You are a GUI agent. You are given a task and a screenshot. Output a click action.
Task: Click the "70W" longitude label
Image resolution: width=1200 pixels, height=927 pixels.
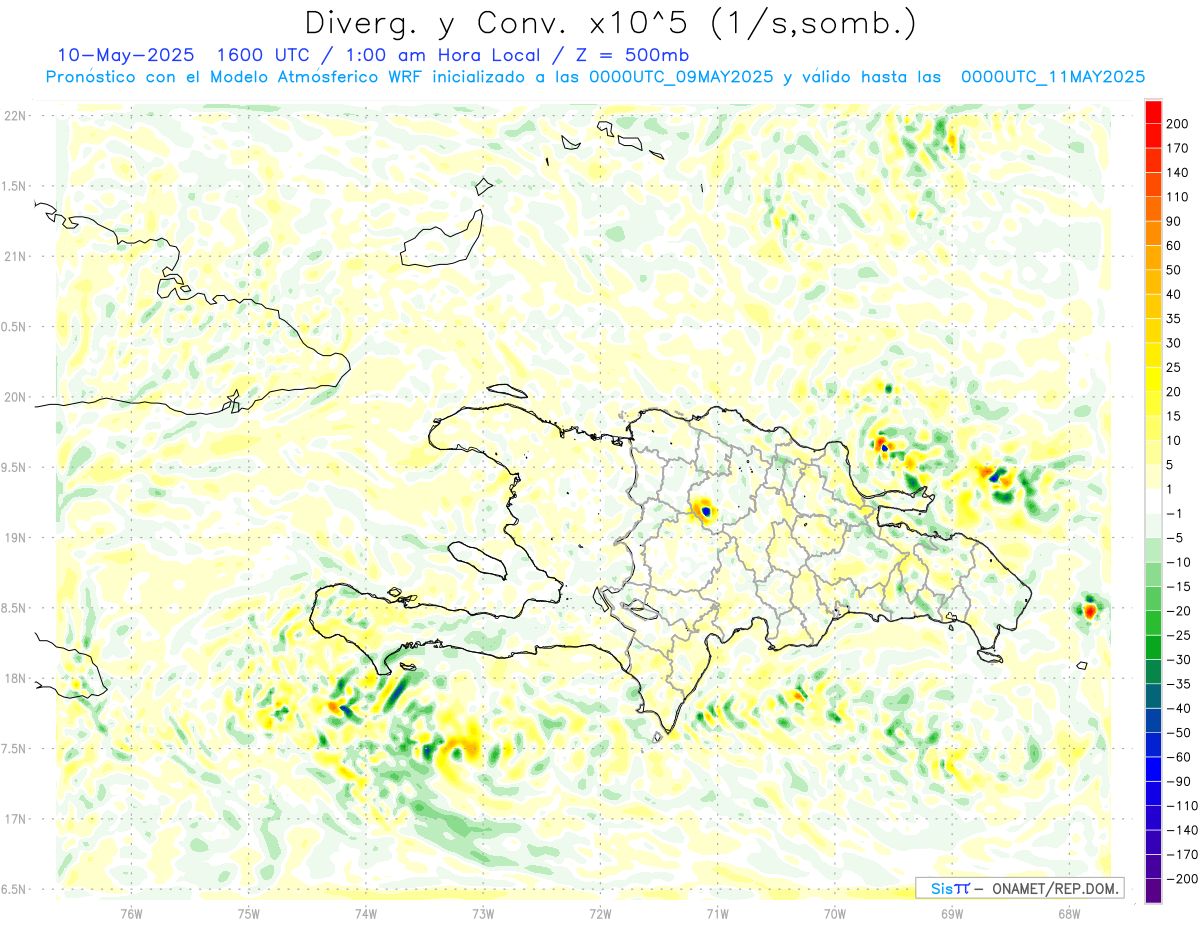(x=835, y=913)
